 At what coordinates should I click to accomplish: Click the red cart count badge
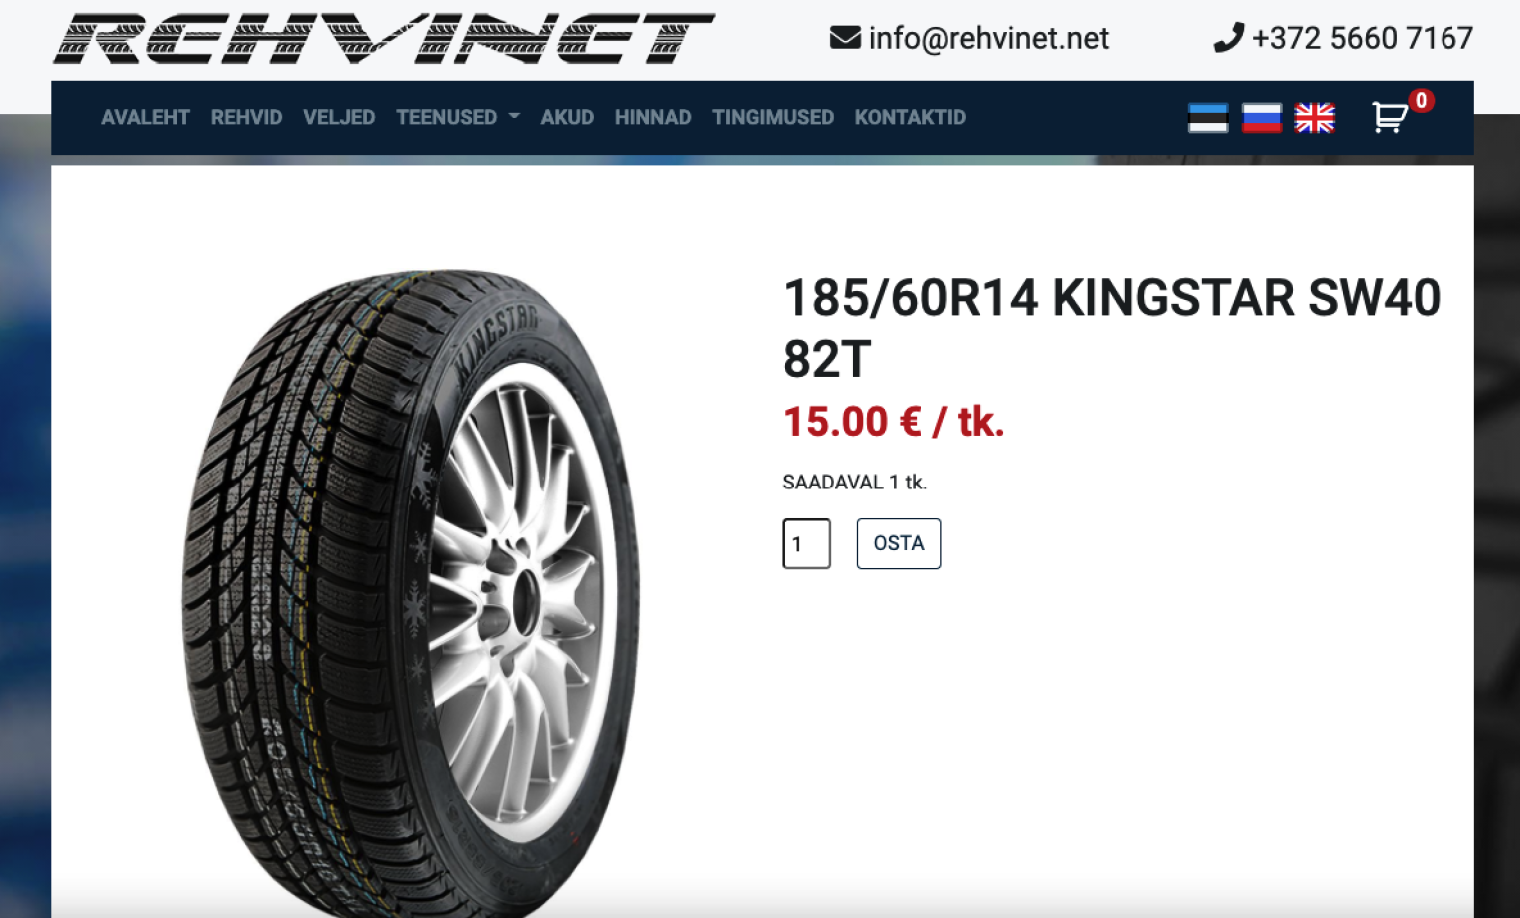1421,100
